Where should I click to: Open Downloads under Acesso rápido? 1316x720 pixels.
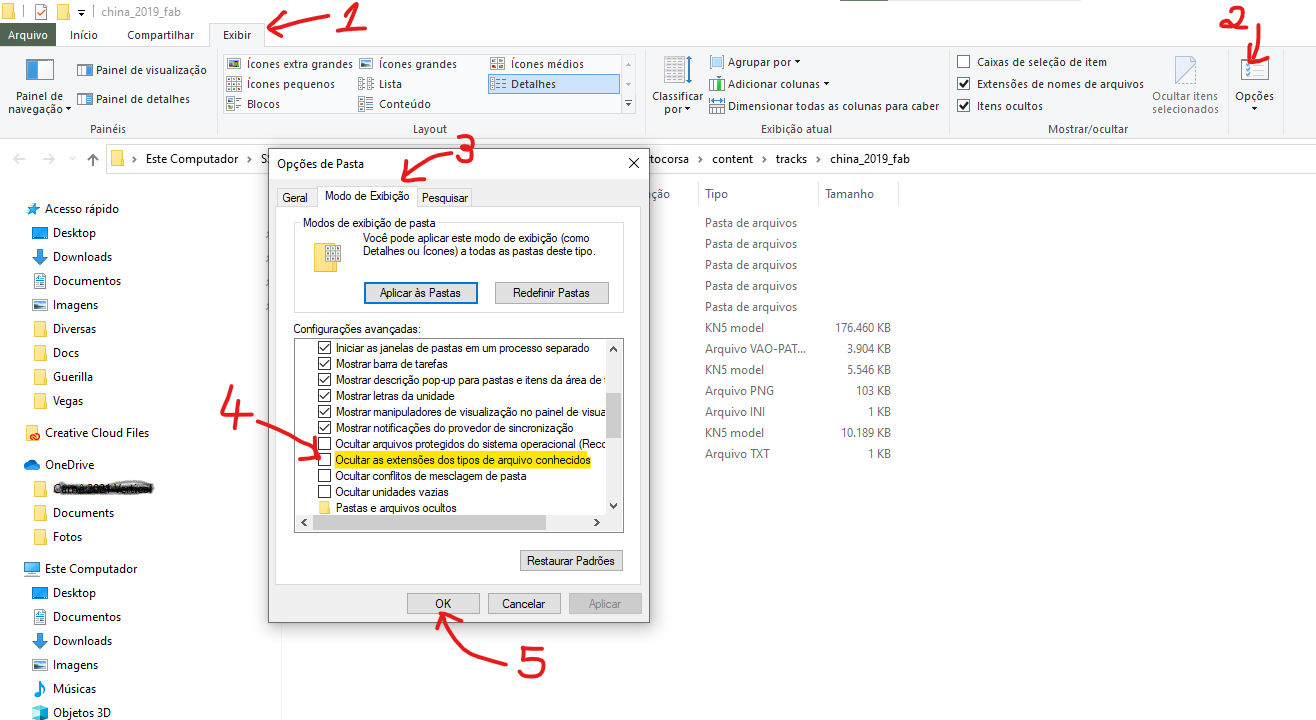pyautogui.click(x=72, y=257)
